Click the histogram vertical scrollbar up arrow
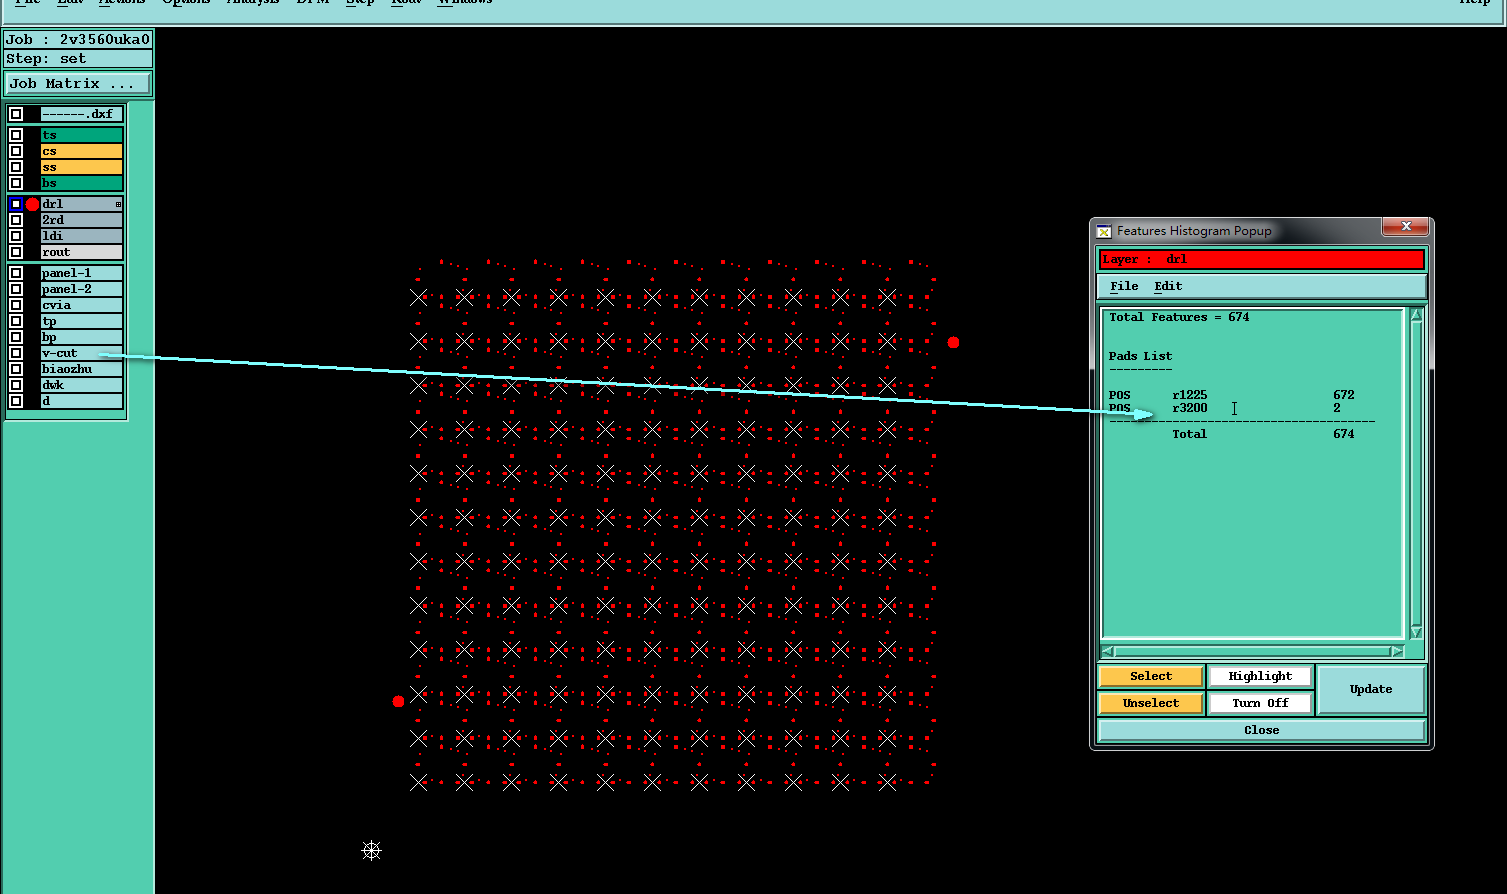 pos(1416,315)
